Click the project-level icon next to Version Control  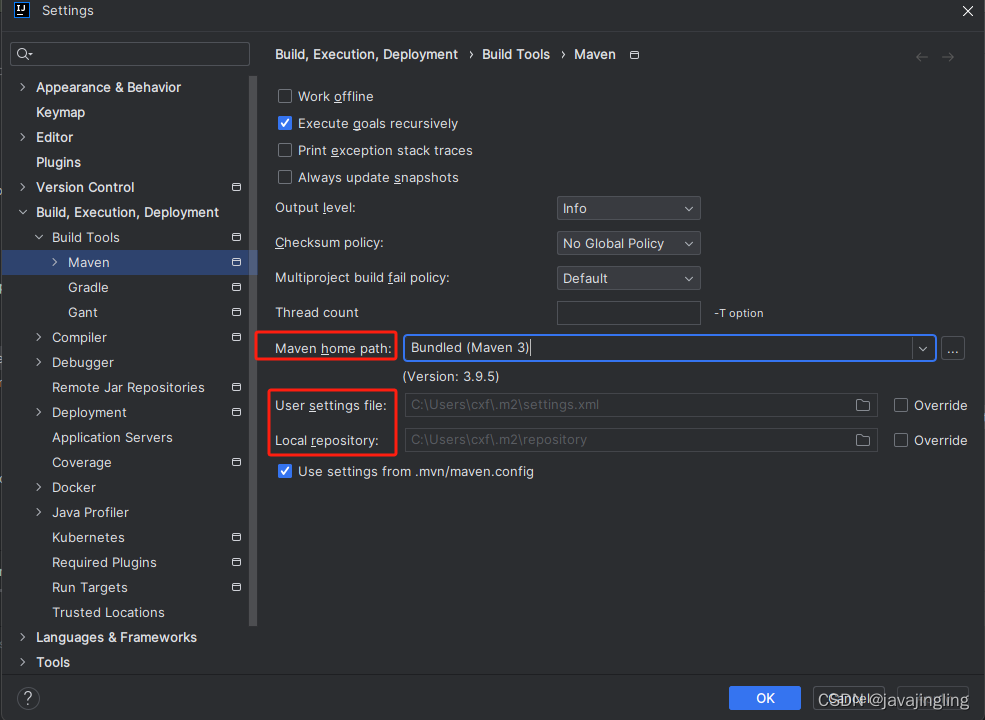point(236,187)
